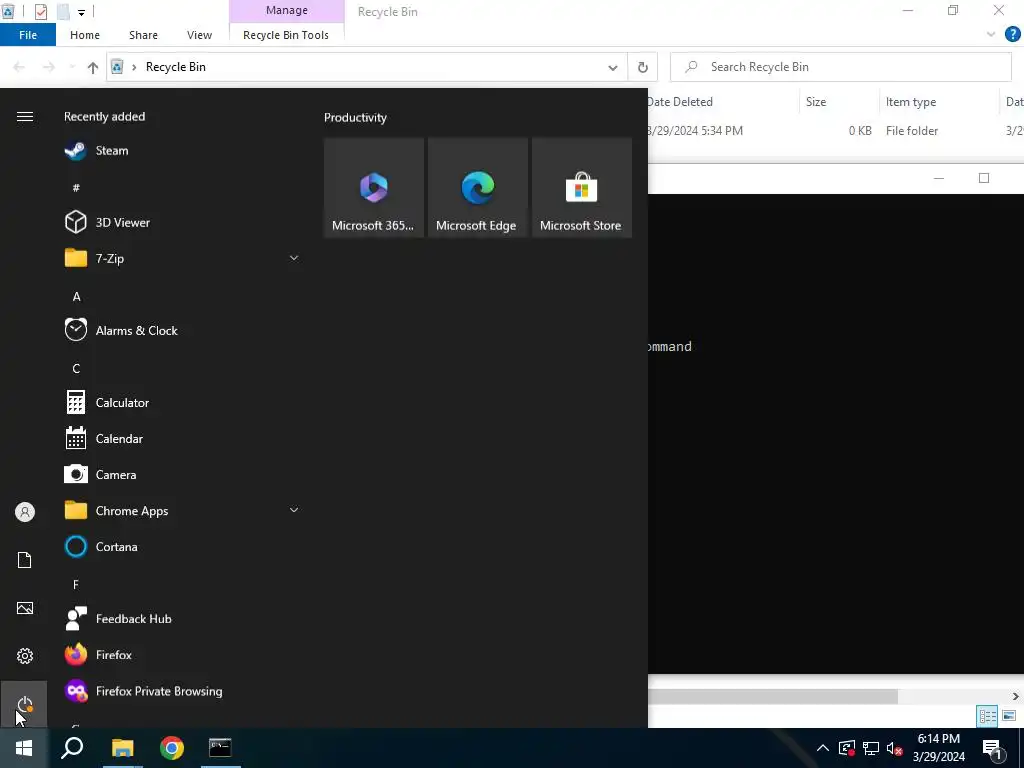Open Google Chrome from taskbar
This screenshot has height=768, width=1024.
tap(172, 748)
